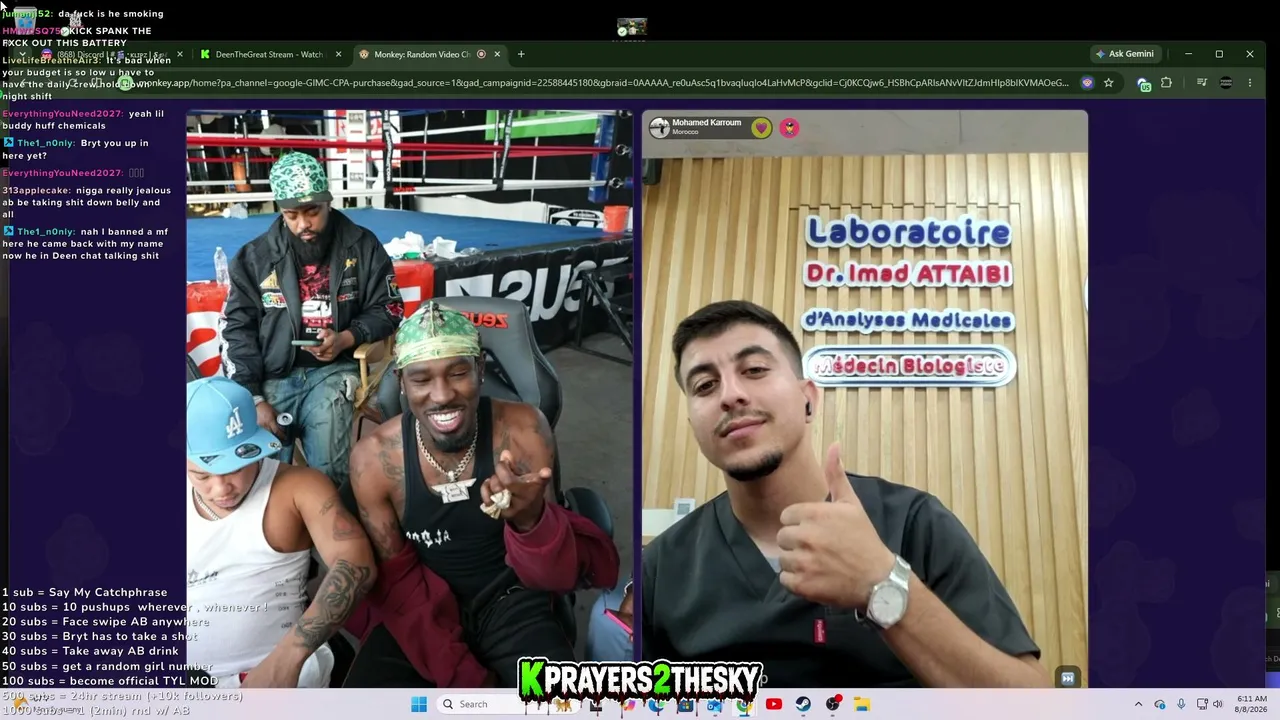Open the Chrome extensions puzzle icon
The width and height of the screenshot is (1280, 720).
point(1166,83)
